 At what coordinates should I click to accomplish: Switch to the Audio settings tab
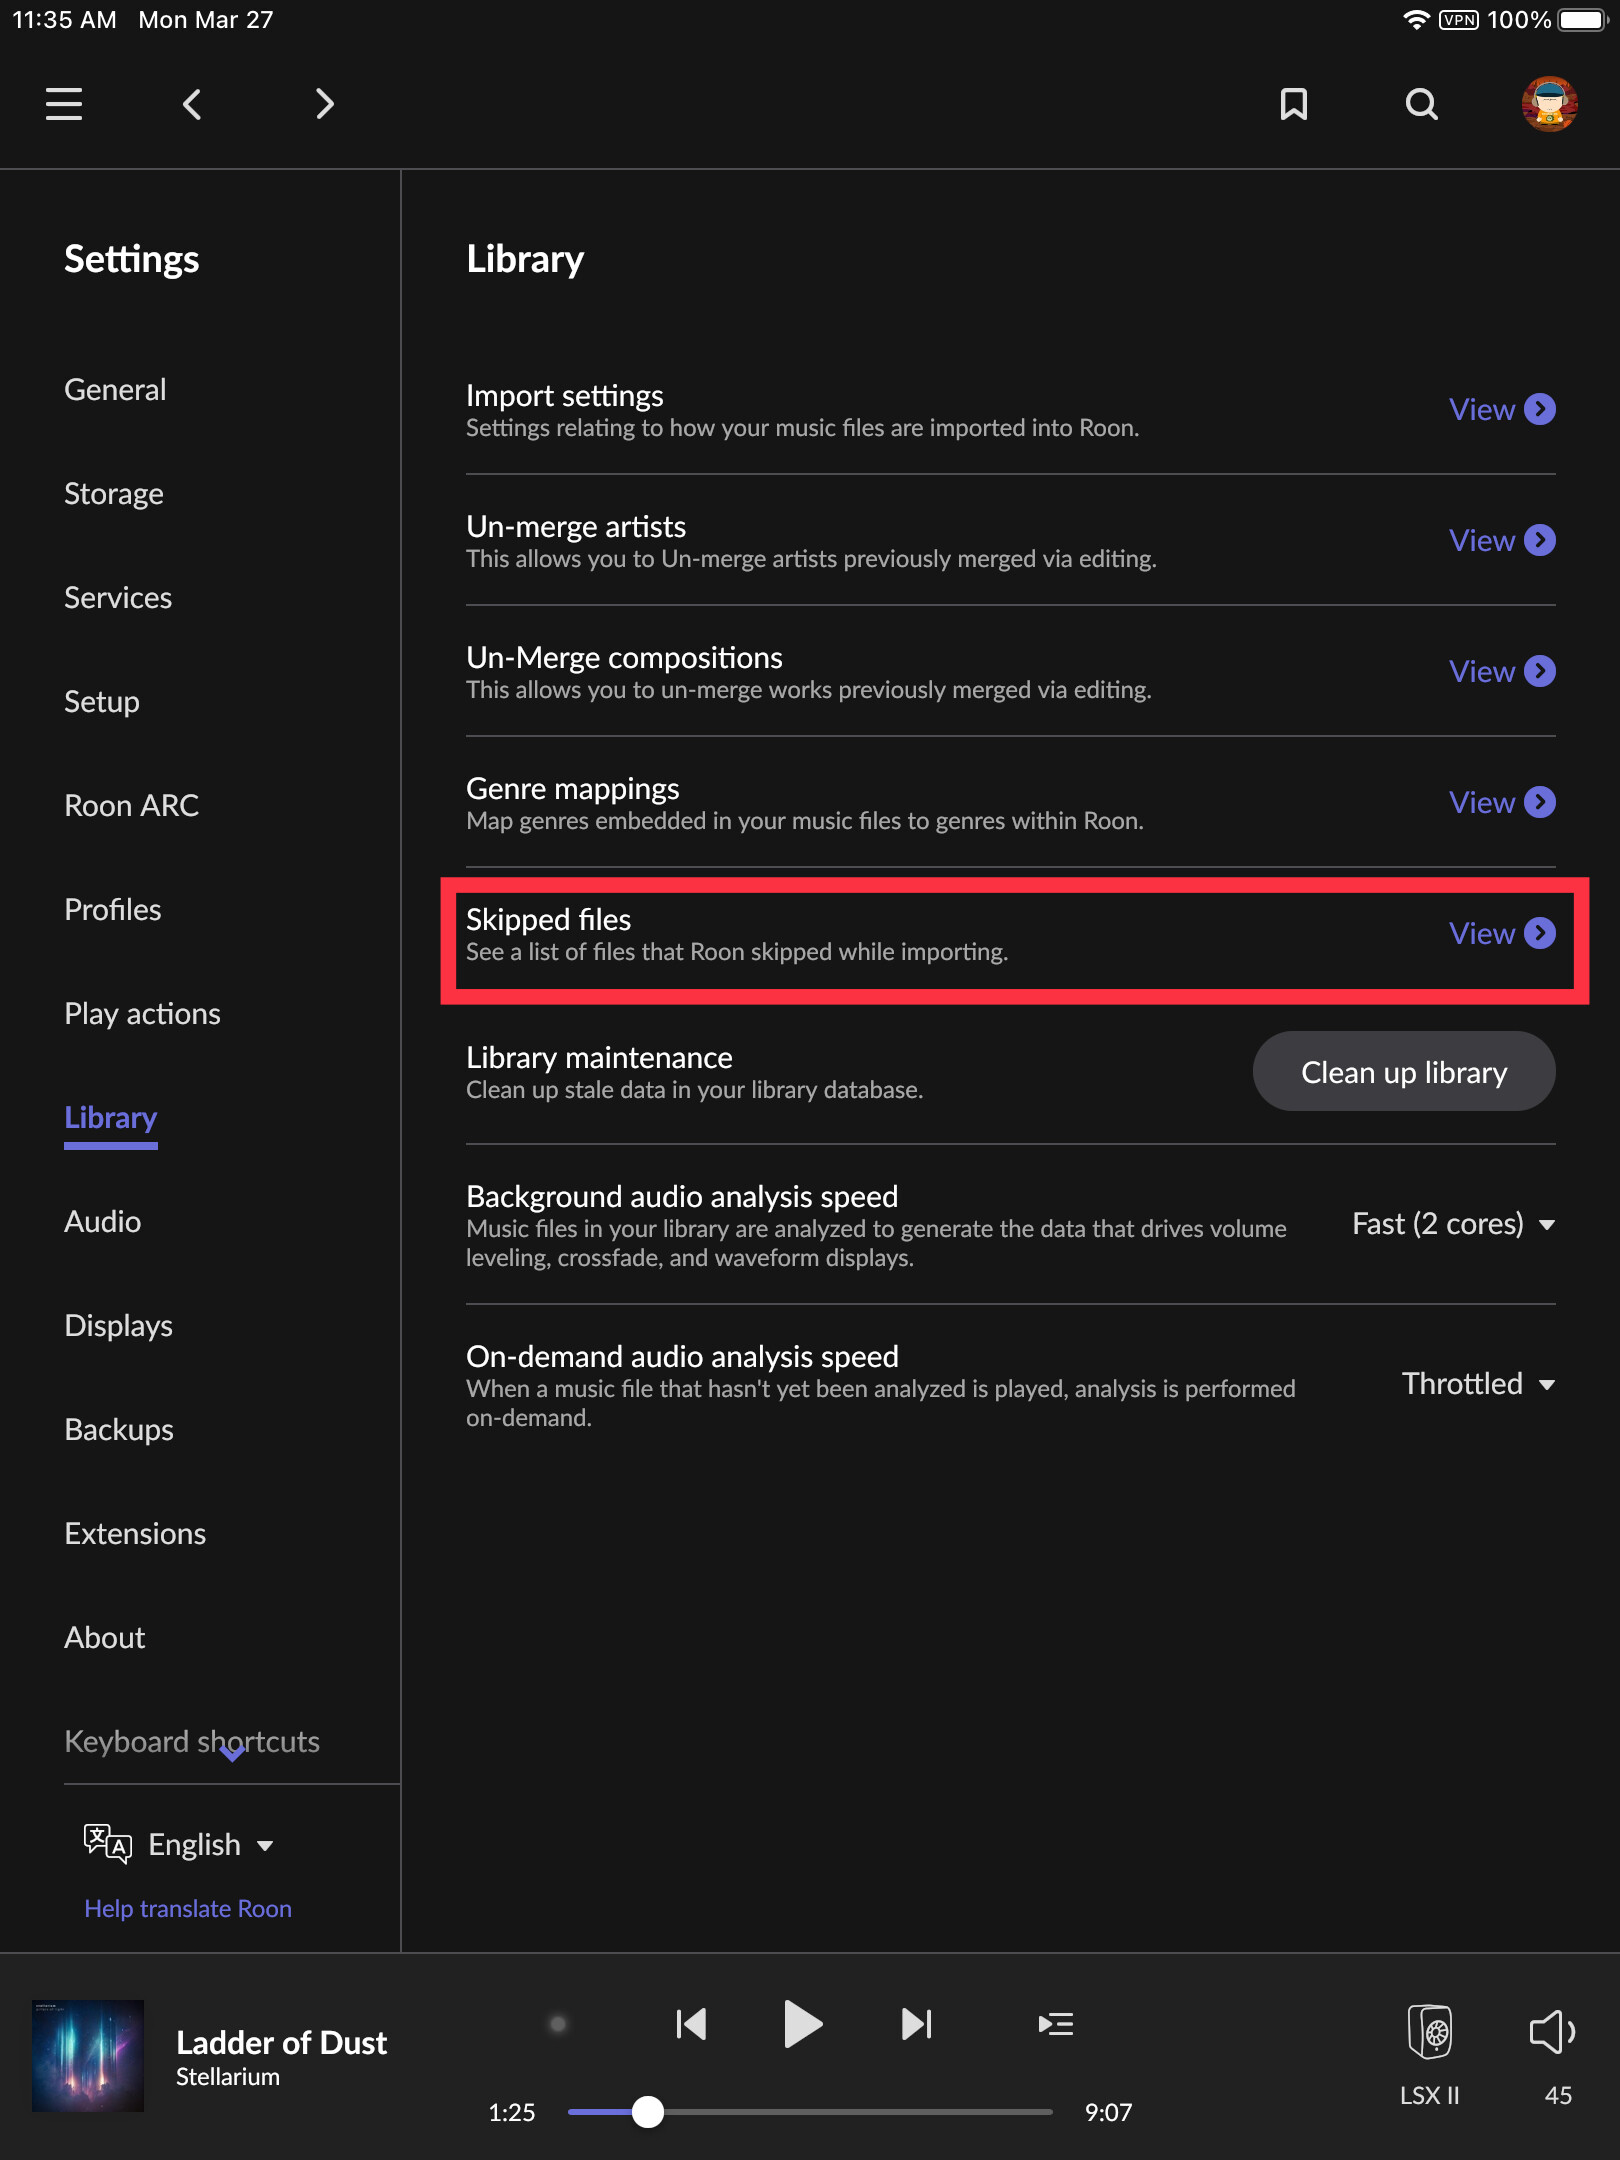click(102, 1222)
